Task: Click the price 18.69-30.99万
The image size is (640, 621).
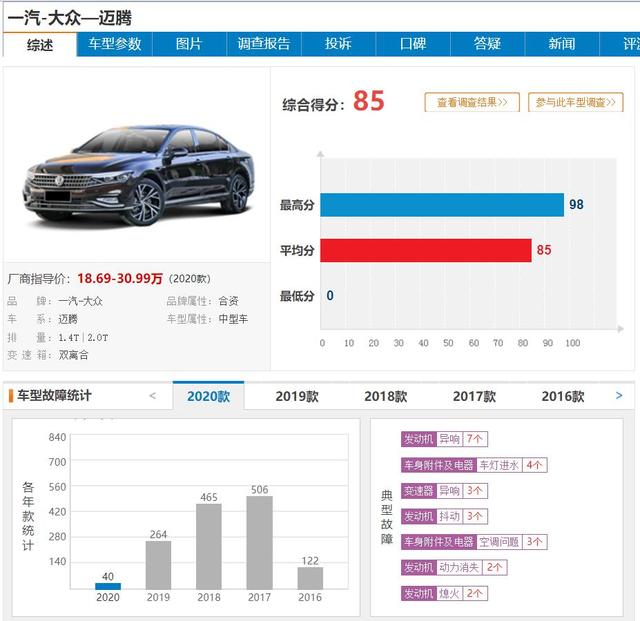Action: tap(120, 278)
